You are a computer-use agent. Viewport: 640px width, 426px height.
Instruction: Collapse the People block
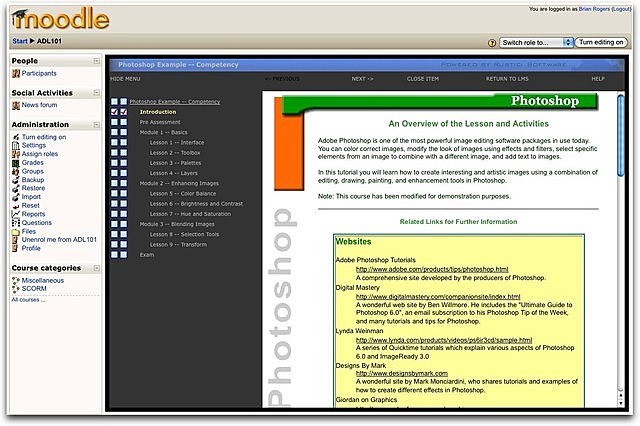tap(97, 61)
